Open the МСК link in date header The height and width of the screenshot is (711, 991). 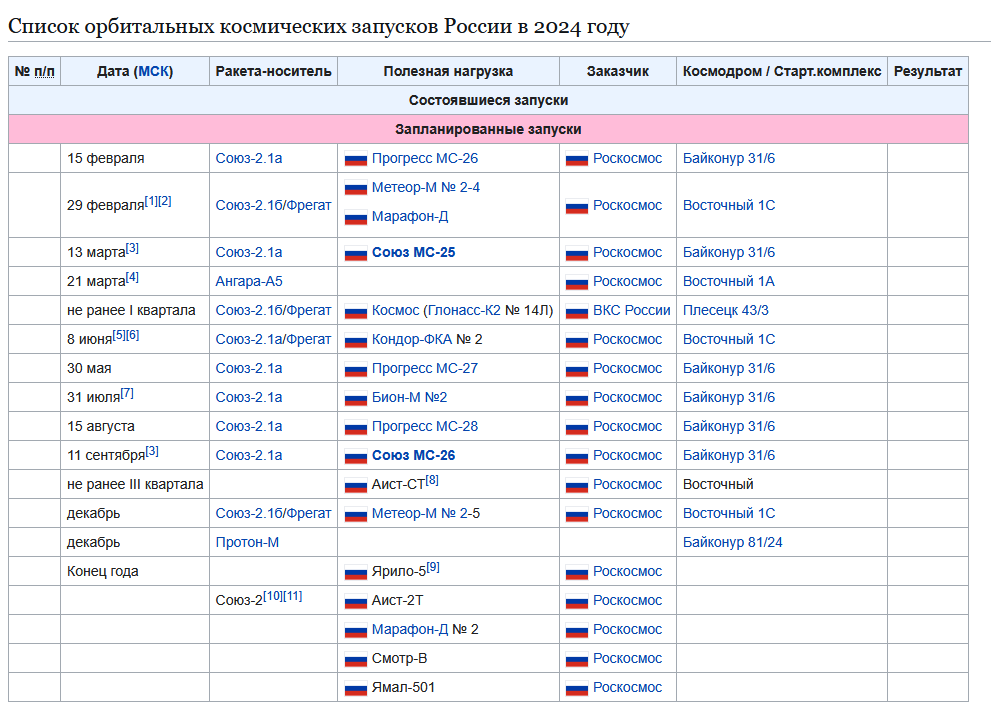click(154, 71)
